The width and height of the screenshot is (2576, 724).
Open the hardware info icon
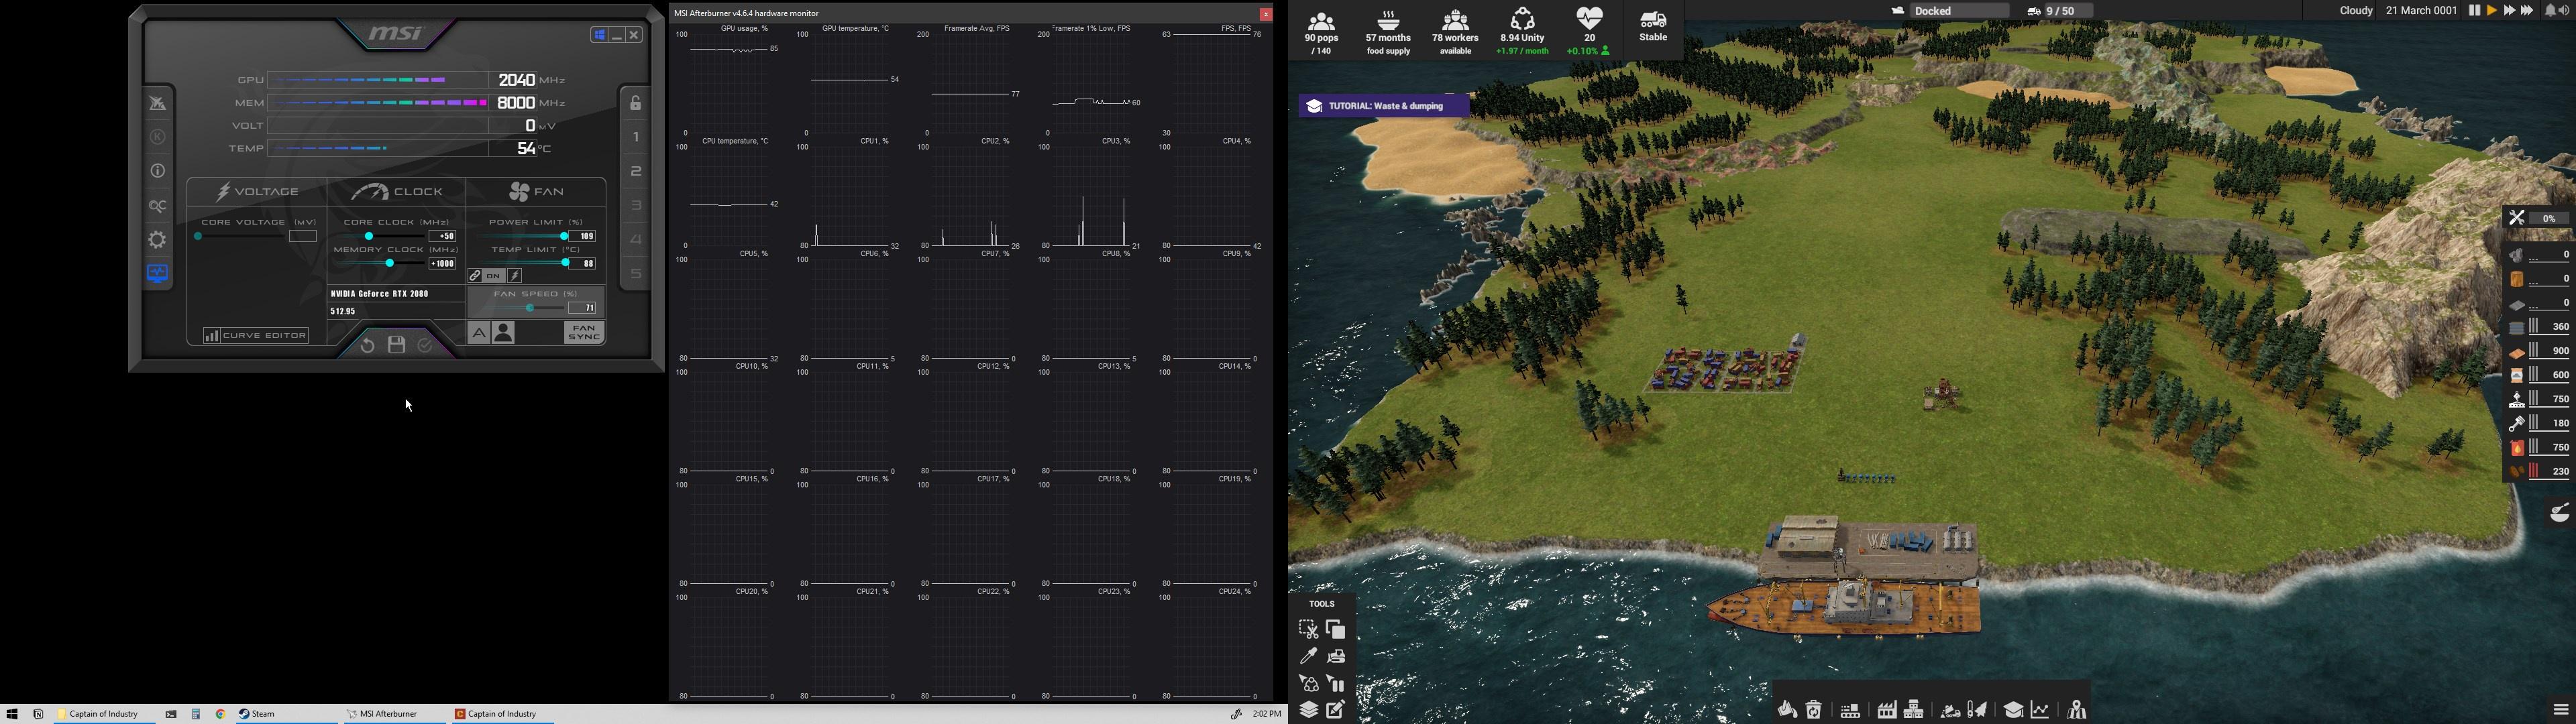click(158, 171)
